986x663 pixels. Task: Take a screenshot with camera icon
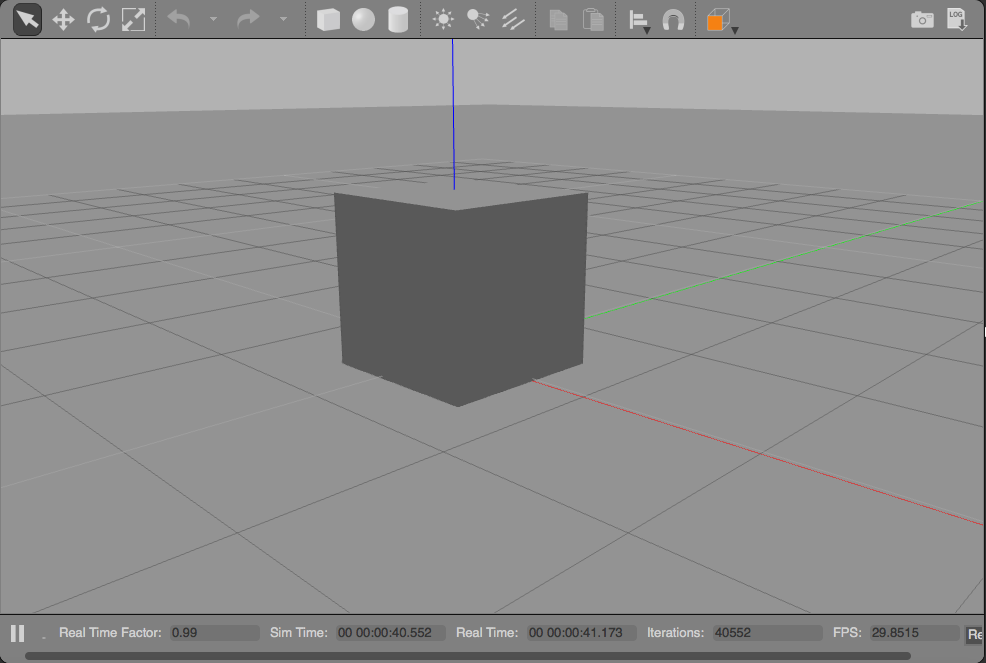tap(922, 20)
